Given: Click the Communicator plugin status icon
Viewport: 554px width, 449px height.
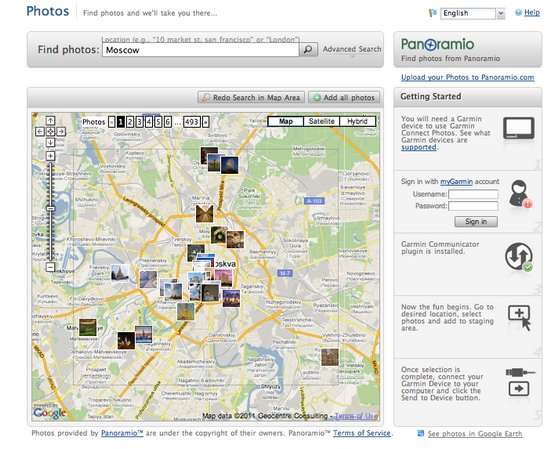Looking at the screenshot, I should pyautogui.click(x=519, y=256).
